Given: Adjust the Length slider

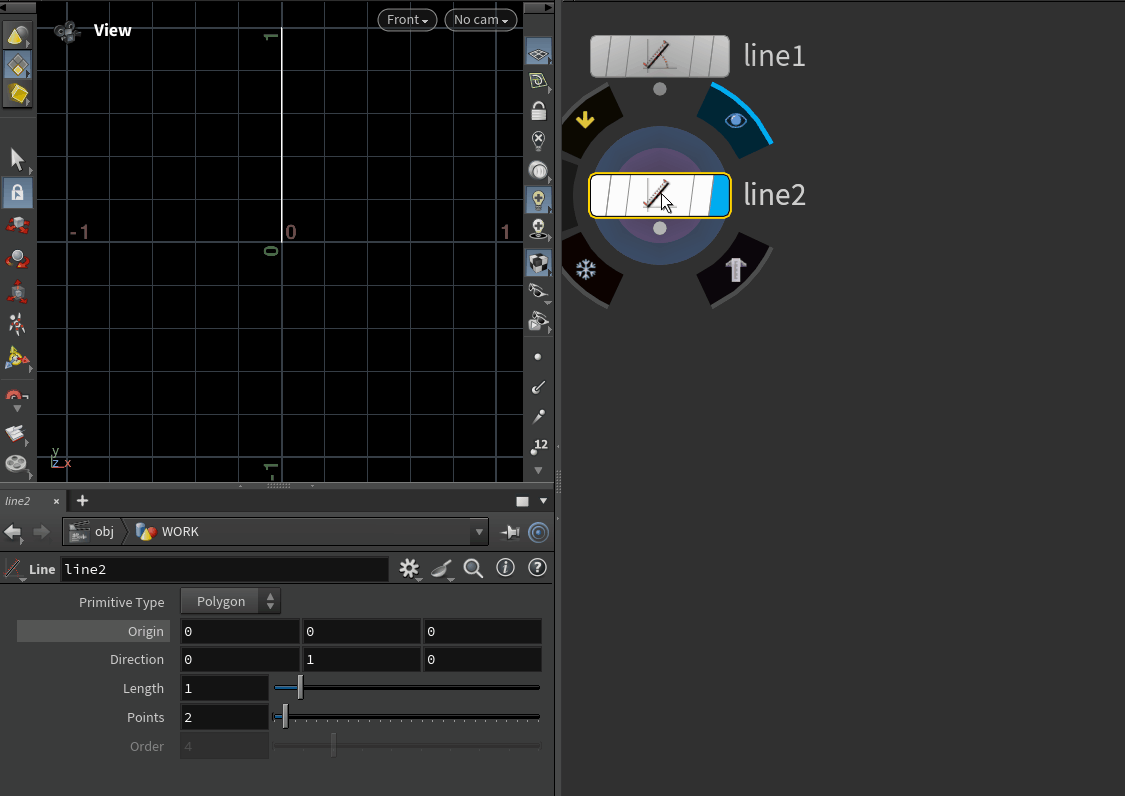Looking at the screenshot, I should 407,688.
